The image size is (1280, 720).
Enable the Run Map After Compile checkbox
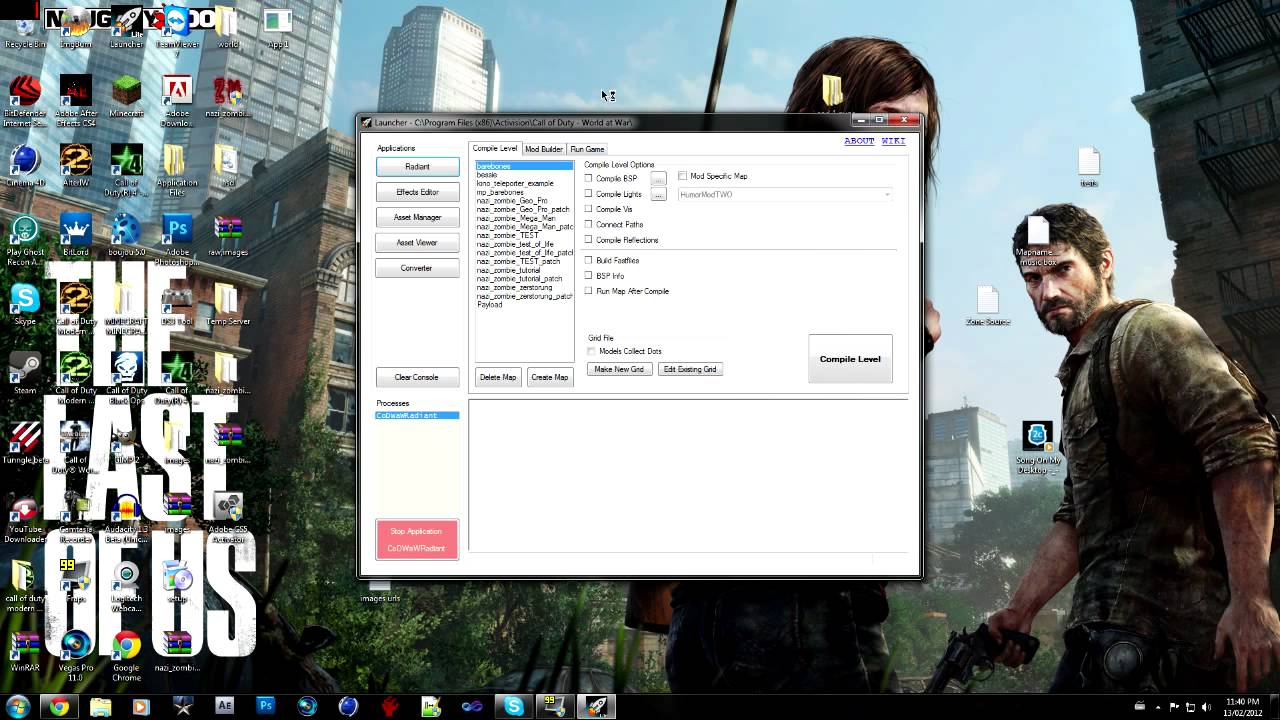[589, 291]
